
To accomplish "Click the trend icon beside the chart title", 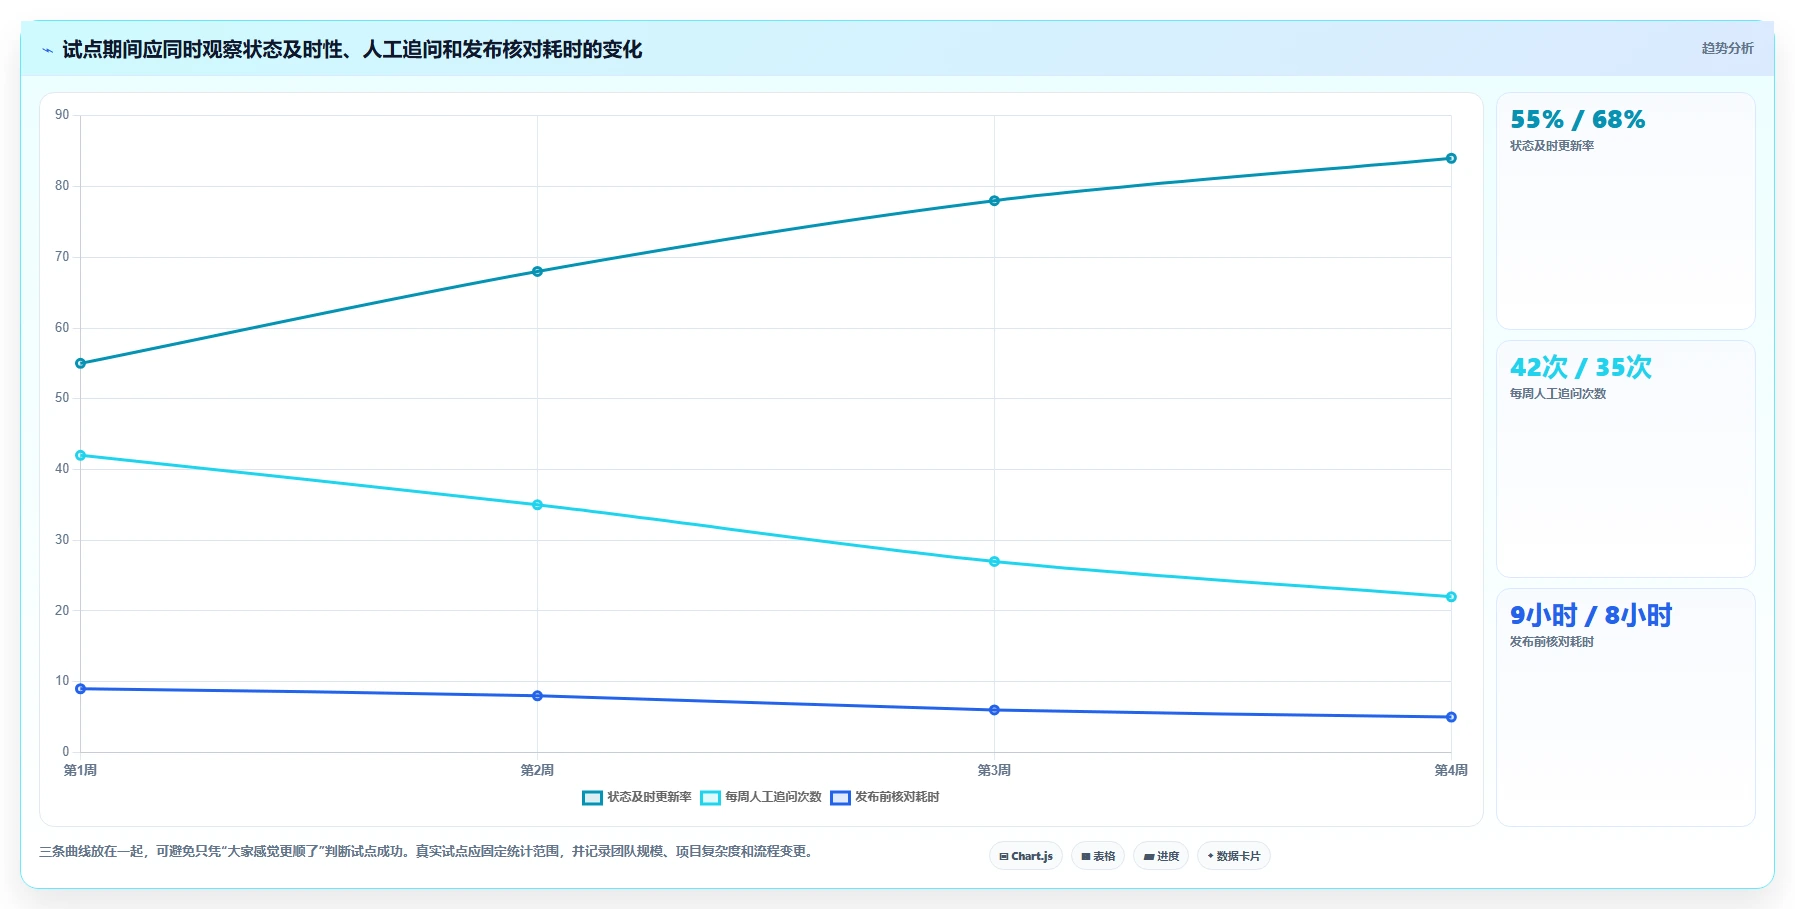I will pyautogui.click(x=47, y=50).
